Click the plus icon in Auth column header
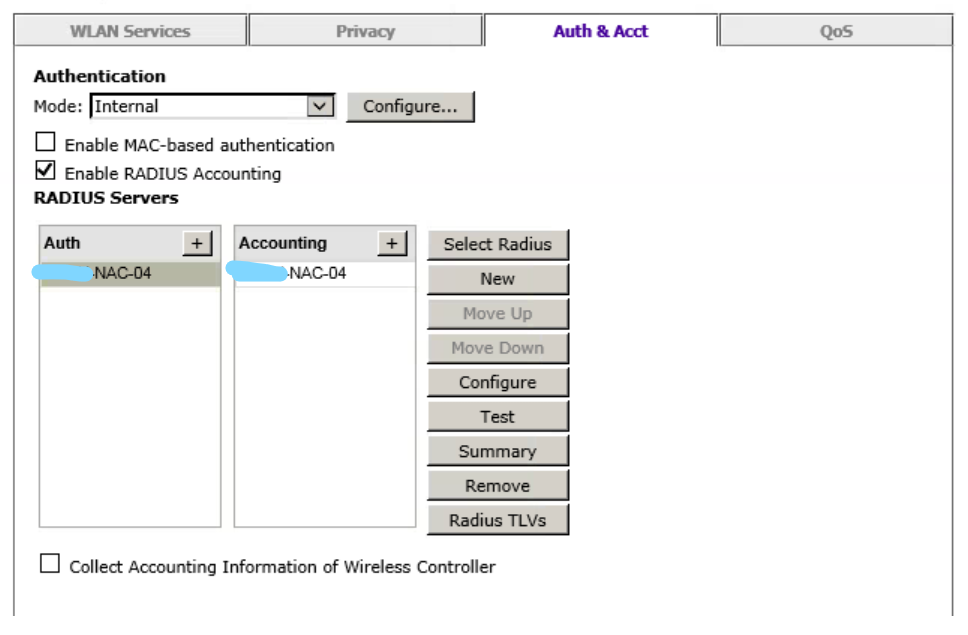 [x=197, y=243]
